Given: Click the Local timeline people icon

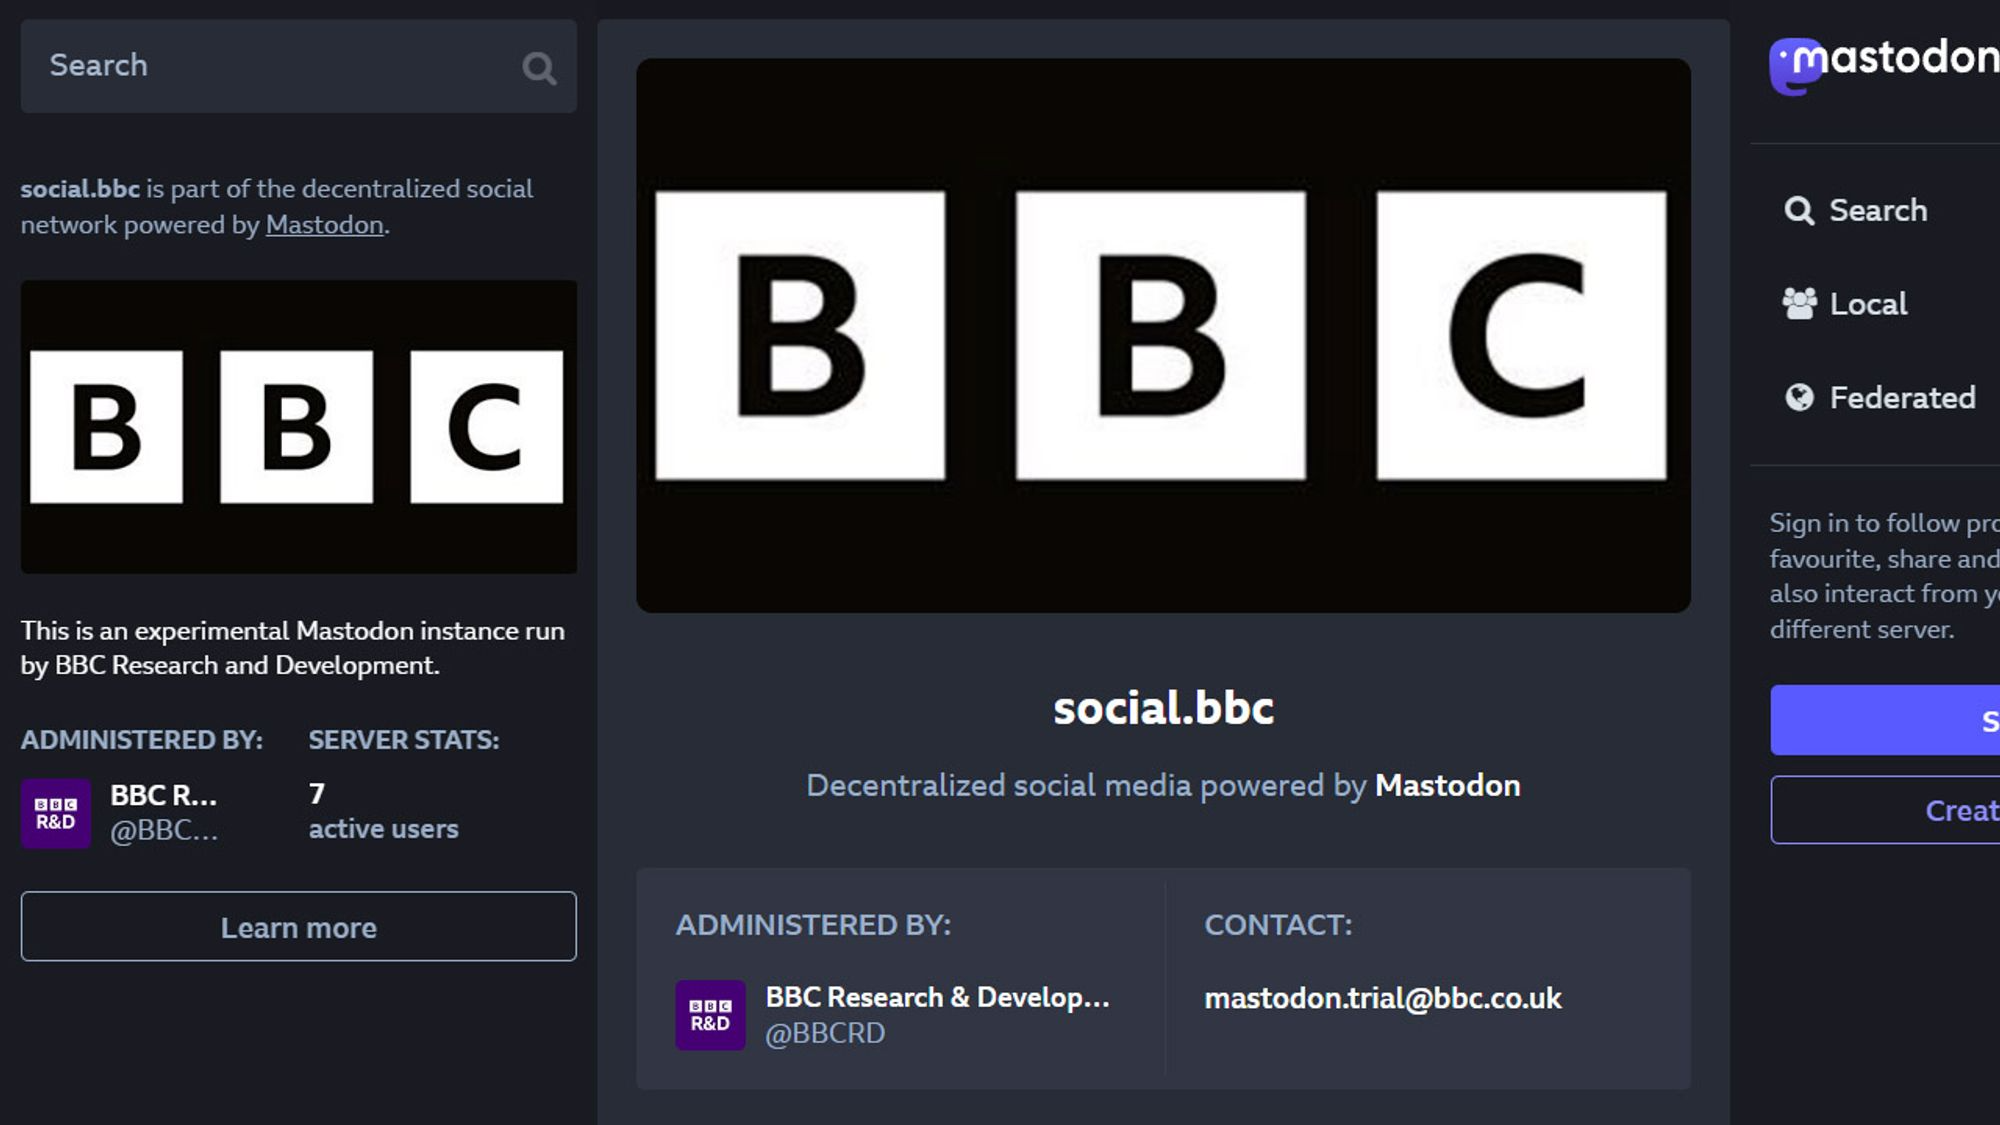Looking at the screenshot, I should (x=1799, y=304).
